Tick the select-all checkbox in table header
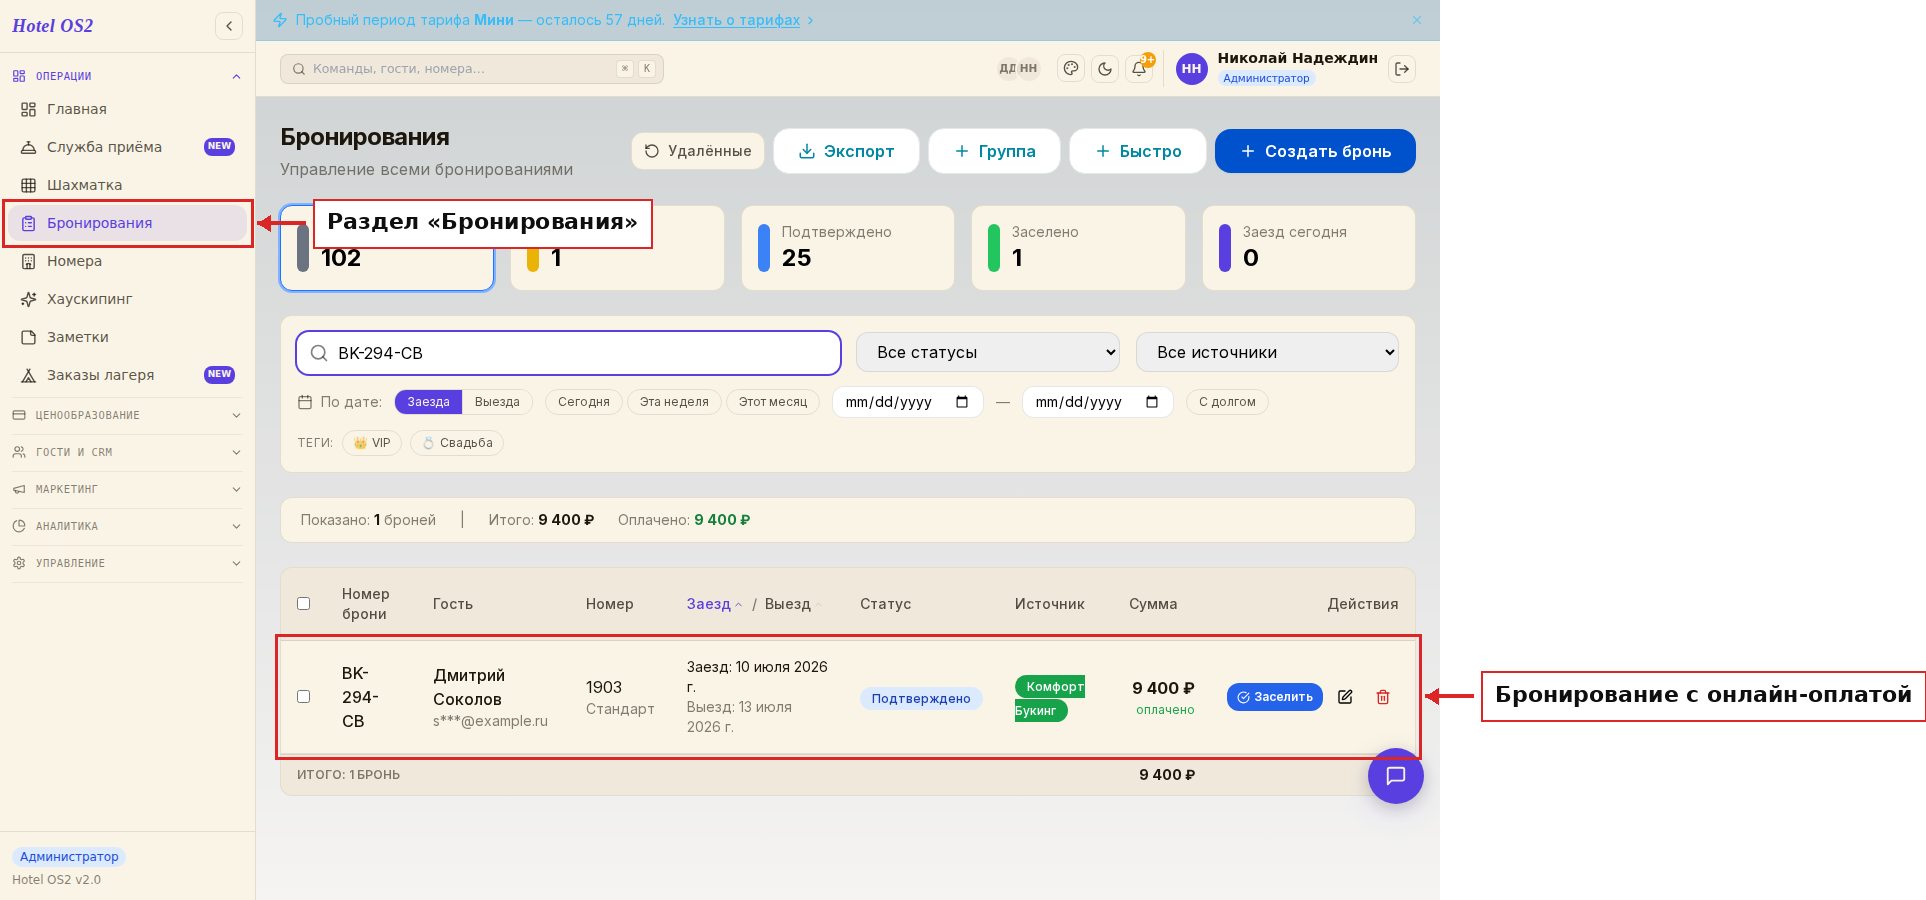Screen dimensions: 1926x900 [x=304, y=603]
